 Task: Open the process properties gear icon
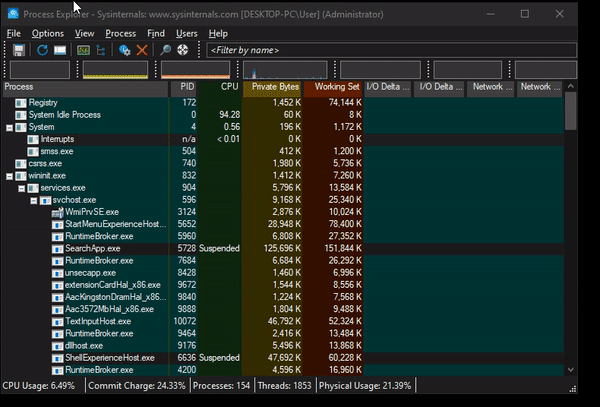(124, 50)
